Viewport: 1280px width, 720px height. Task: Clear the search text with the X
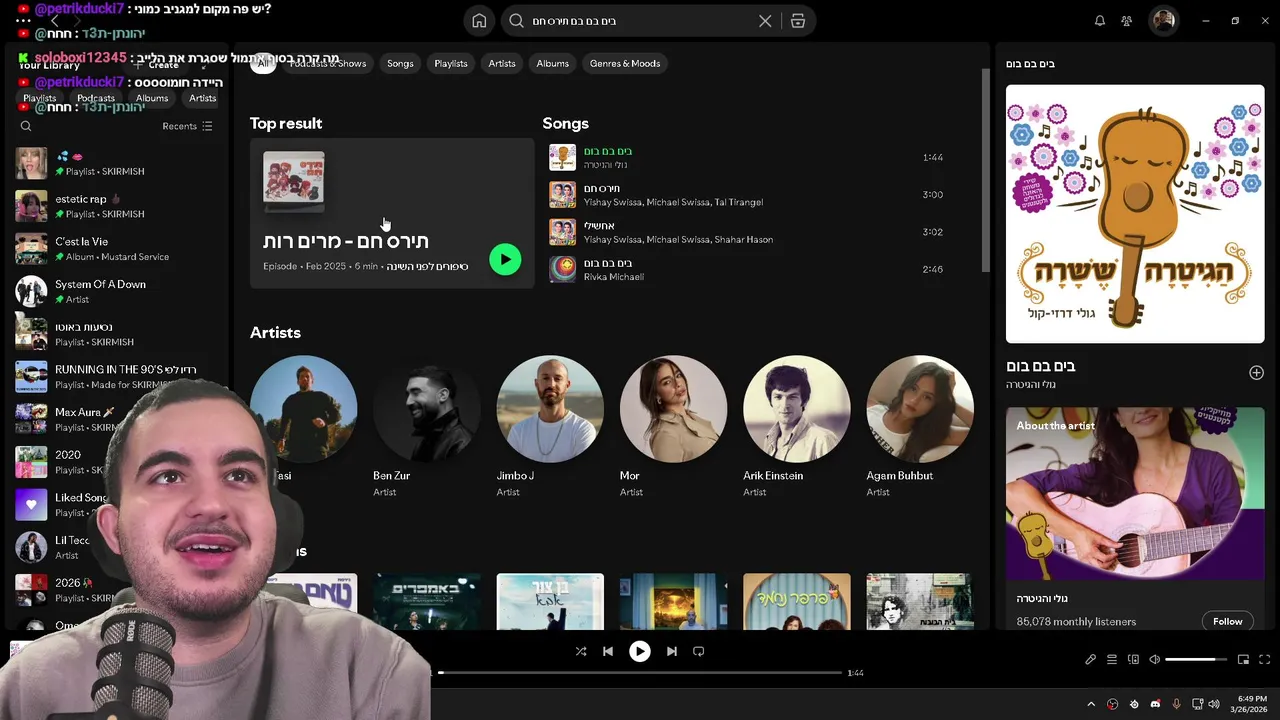(x=765, y=21)
